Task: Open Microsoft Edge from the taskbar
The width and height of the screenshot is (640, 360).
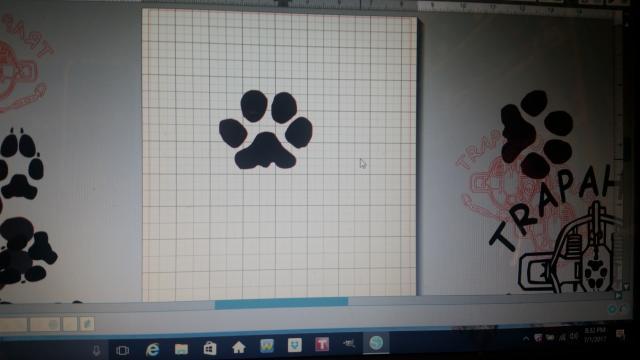Action: point(152,349)
